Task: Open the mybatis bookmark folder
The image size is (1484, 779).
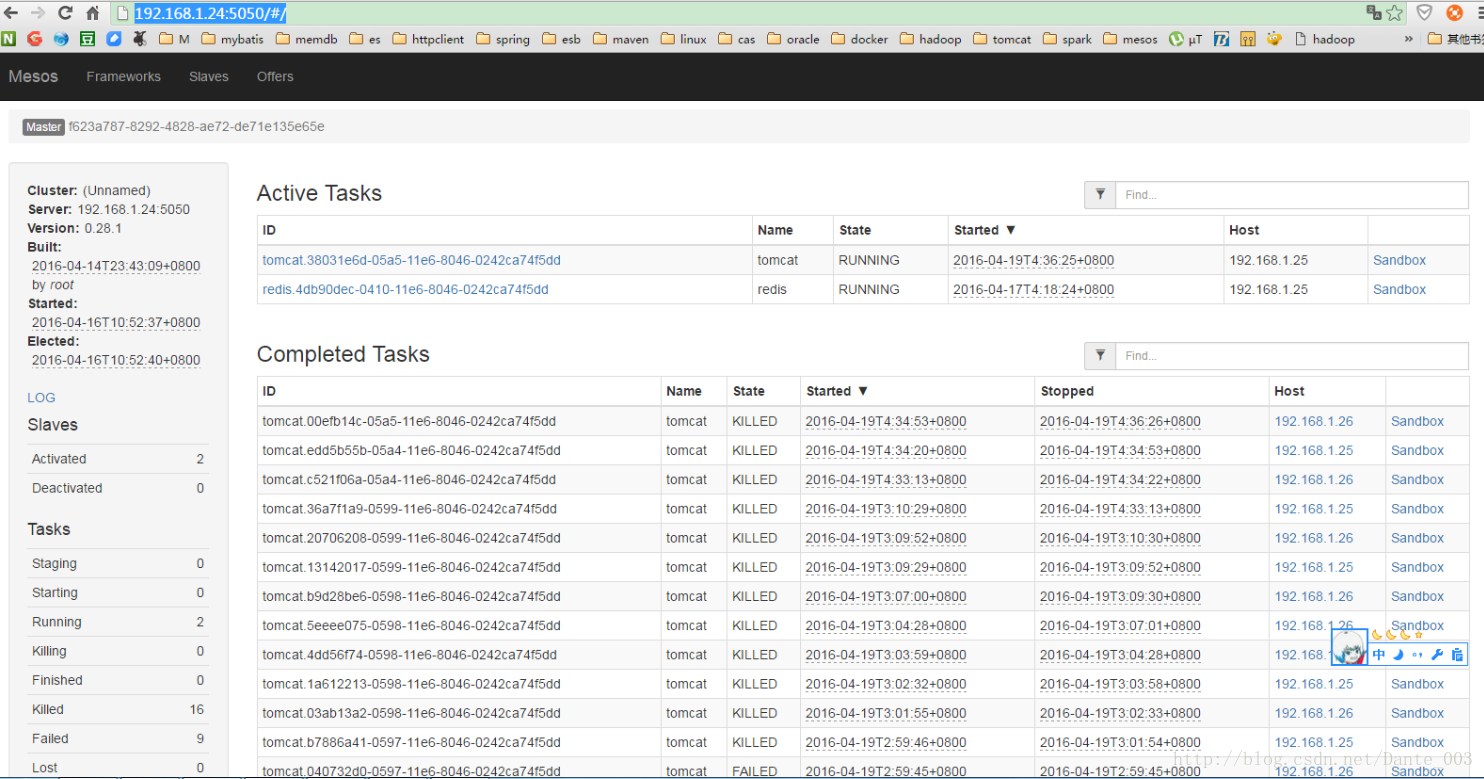Action: [233, 39]
